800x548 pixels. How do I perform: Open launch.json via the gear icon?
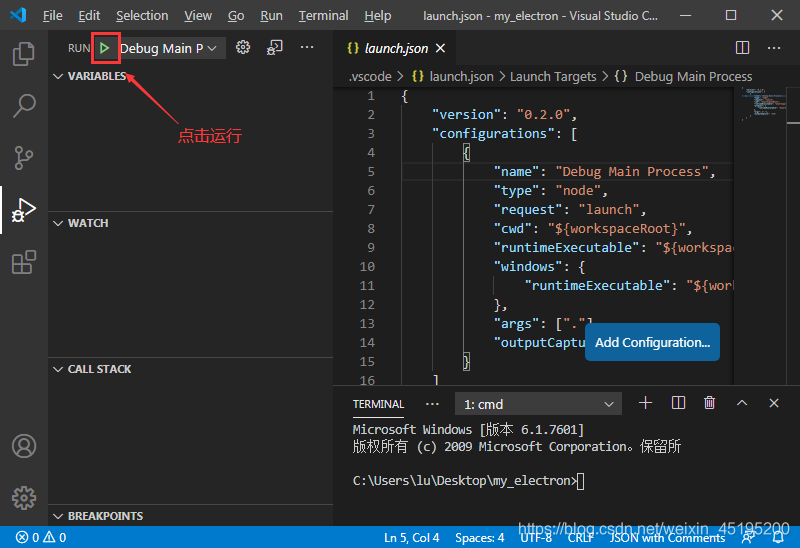tap(243, 47)
